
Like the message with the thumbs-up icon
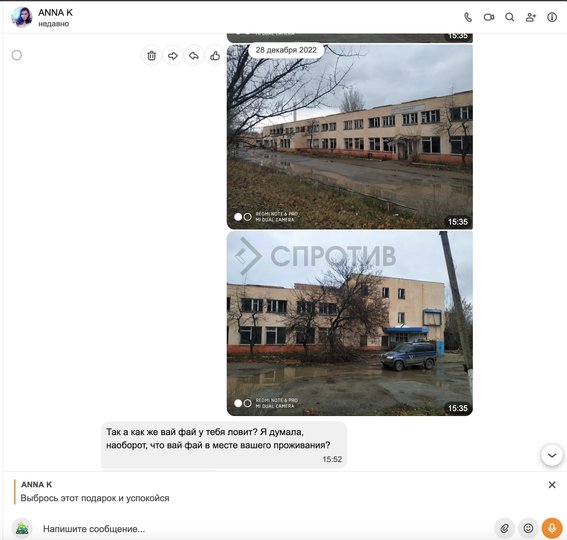tap(215, 56)
